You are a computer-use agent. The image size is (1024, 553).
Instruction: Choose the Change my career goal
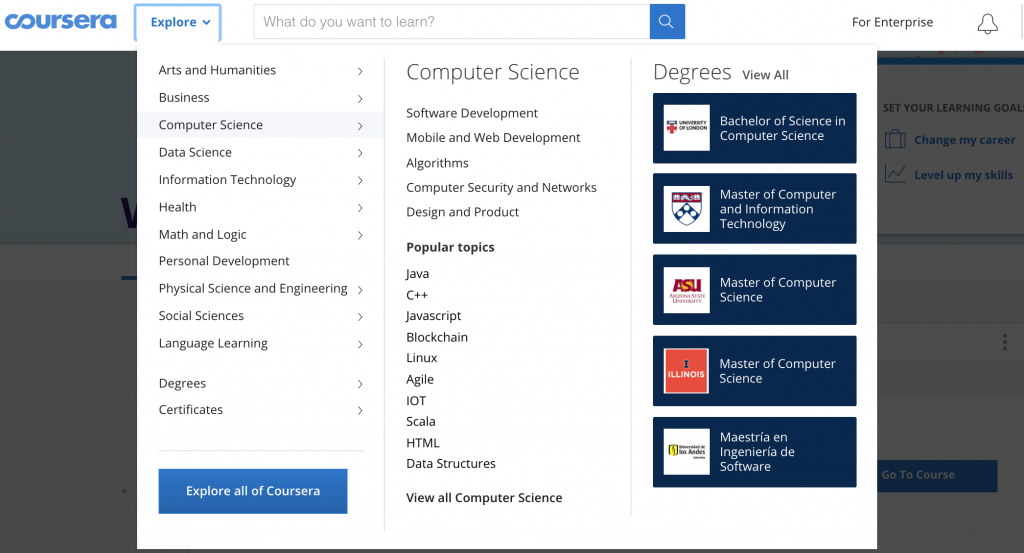pos(965,140)
